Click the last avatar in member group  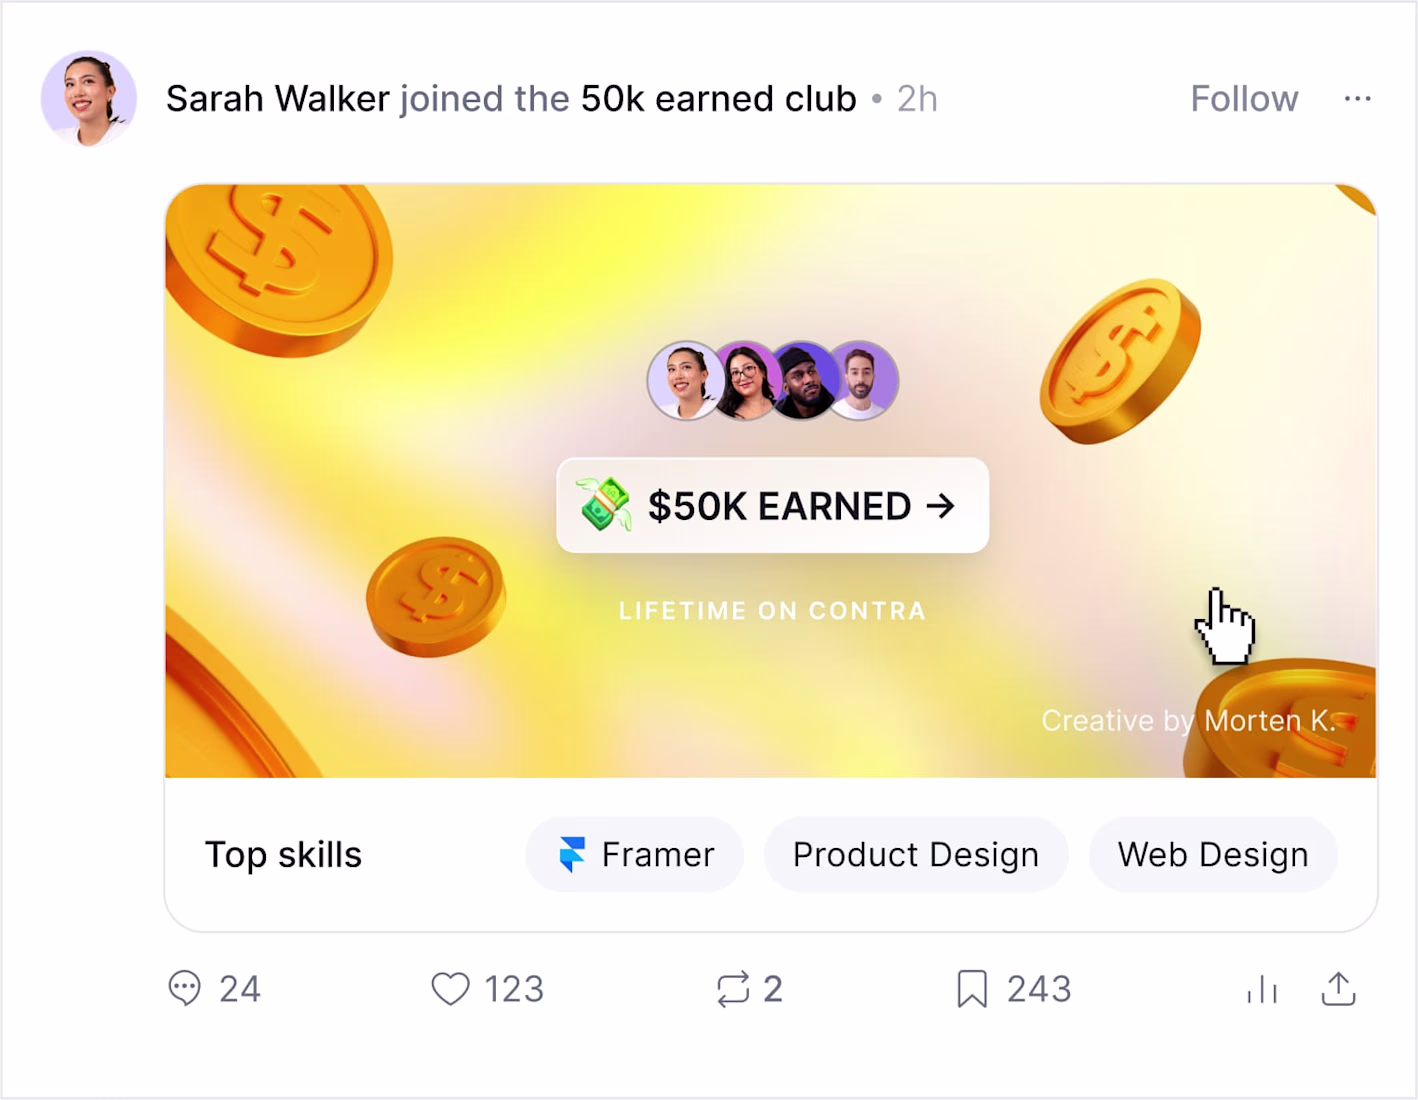click(x=860, y=380)
